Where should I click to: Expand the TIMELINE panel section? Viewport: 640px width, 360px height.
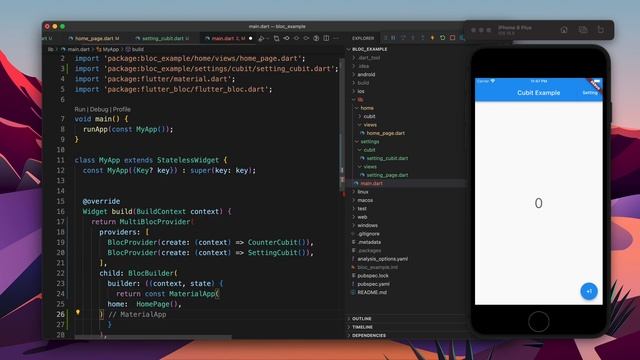tap(362, 327)
